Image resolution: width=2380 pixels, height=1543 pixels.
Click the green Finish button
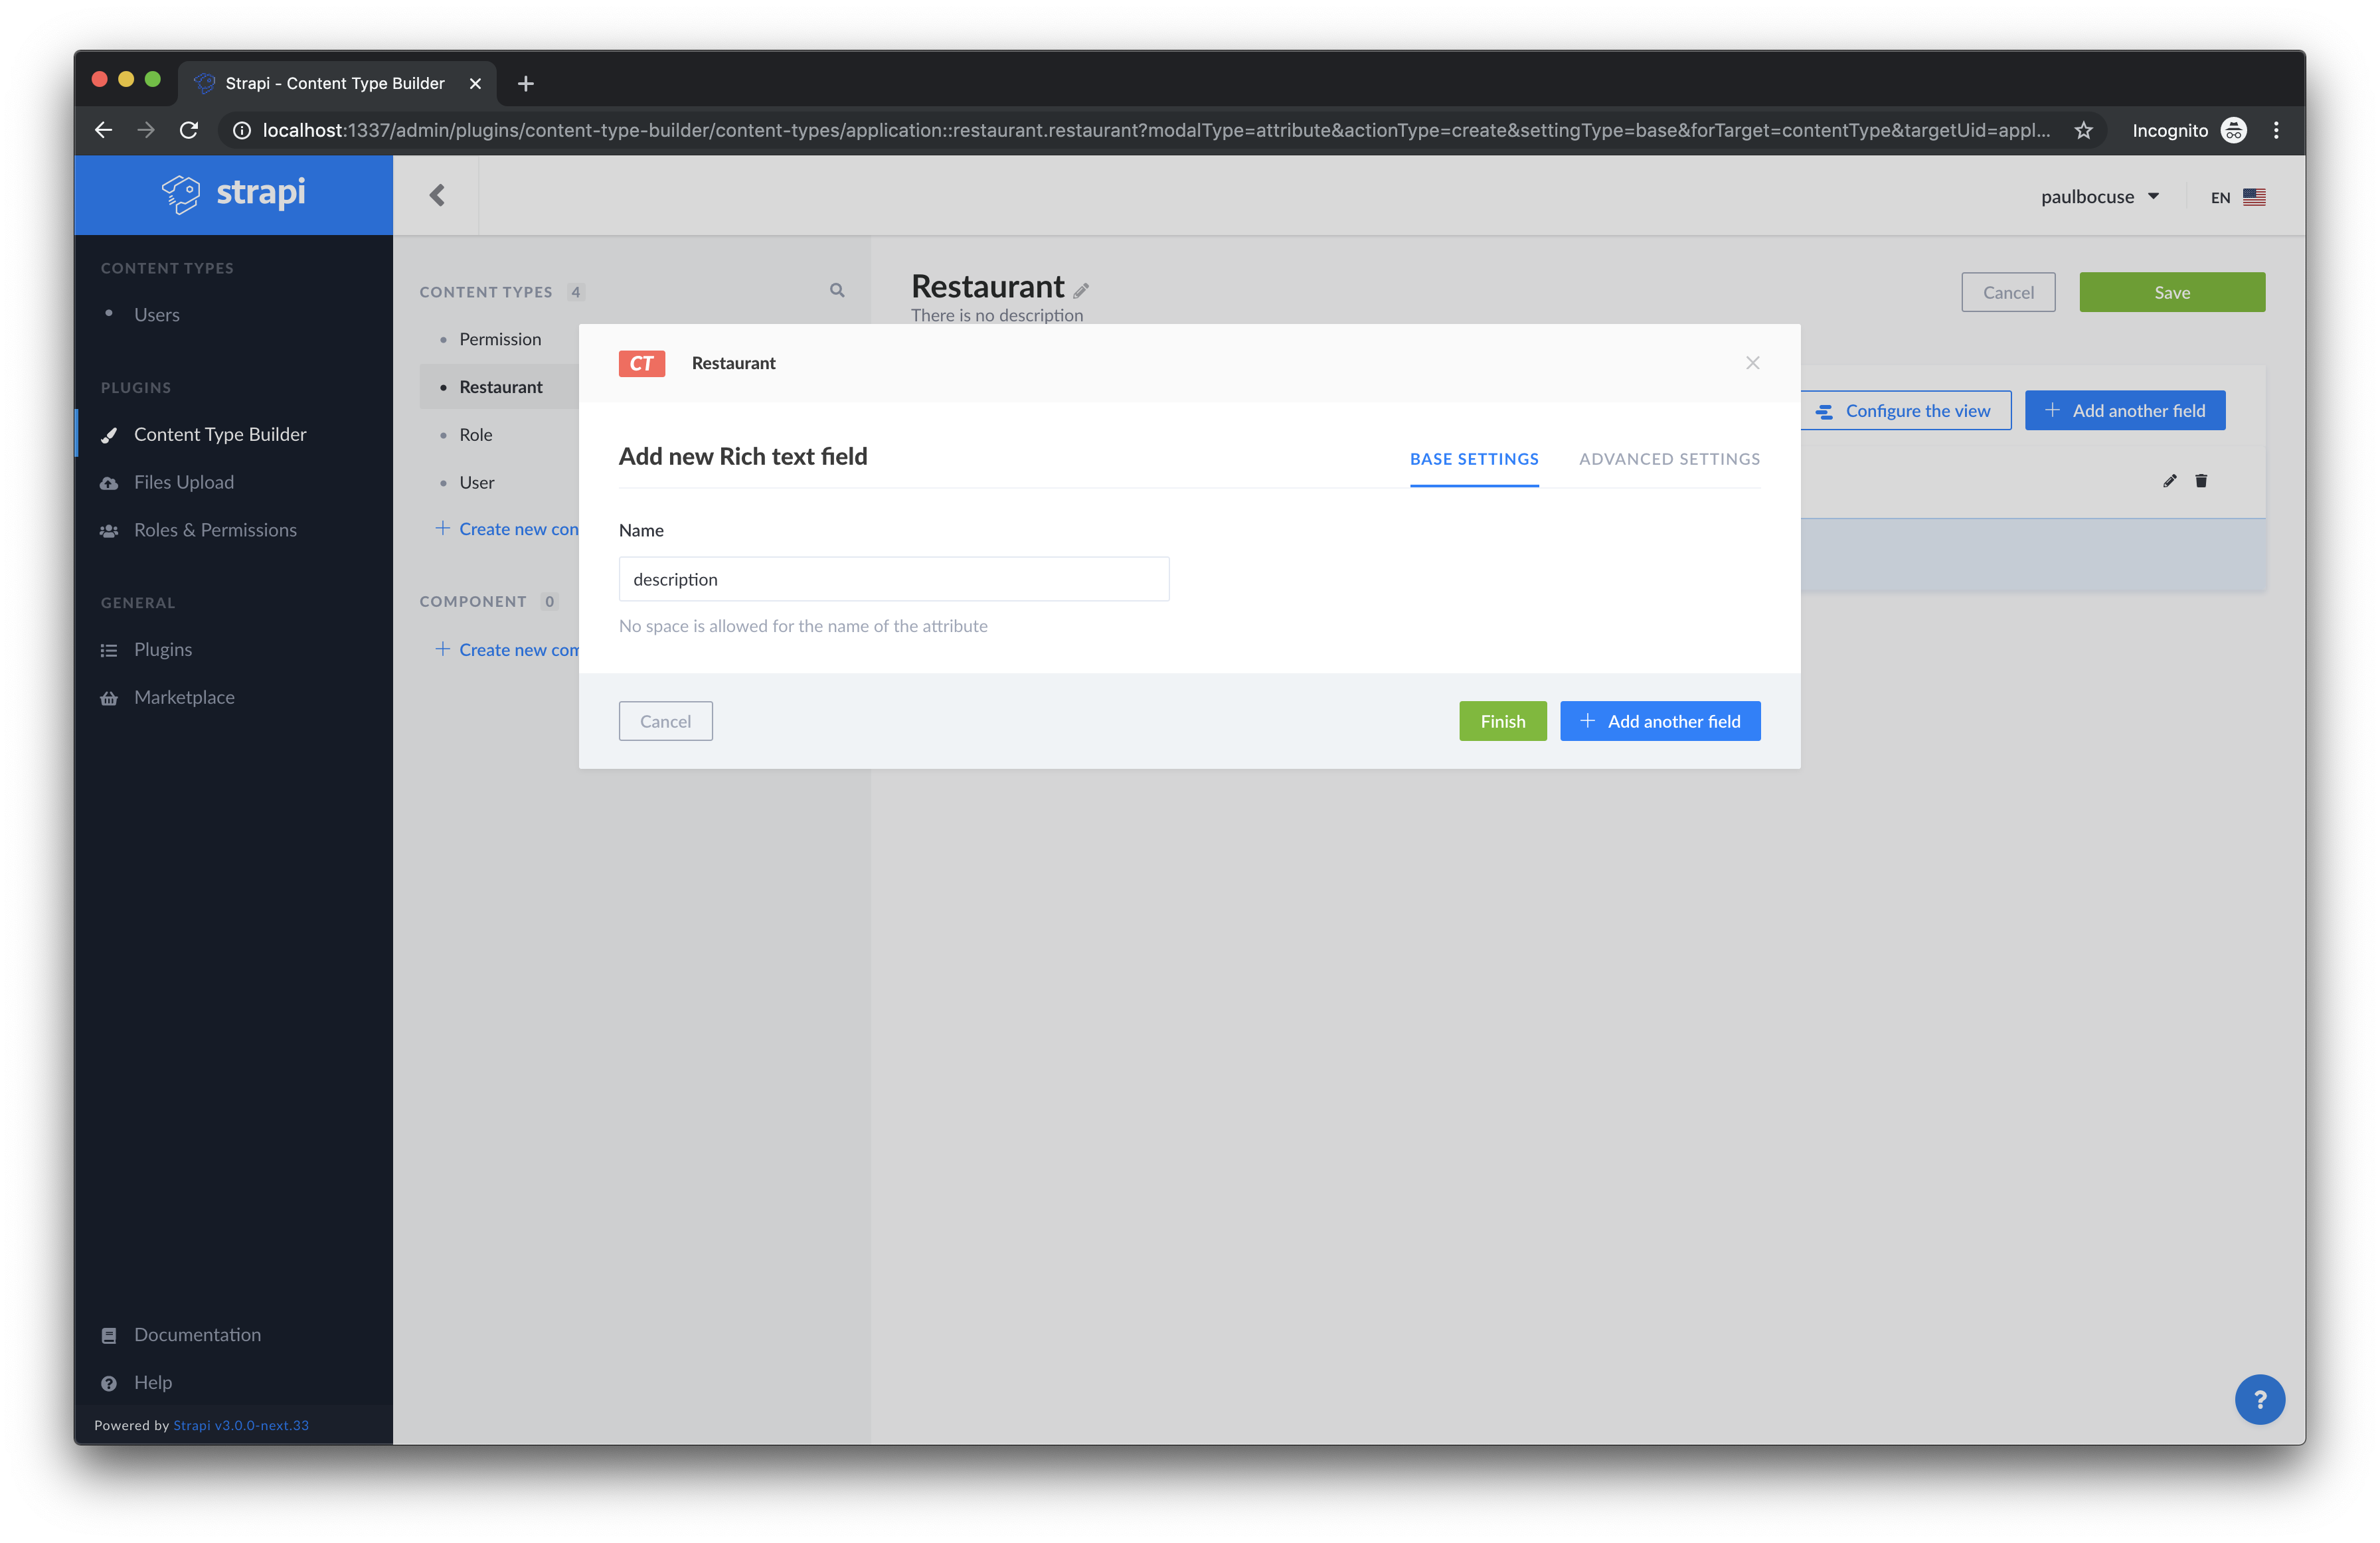coord(1502,721)
